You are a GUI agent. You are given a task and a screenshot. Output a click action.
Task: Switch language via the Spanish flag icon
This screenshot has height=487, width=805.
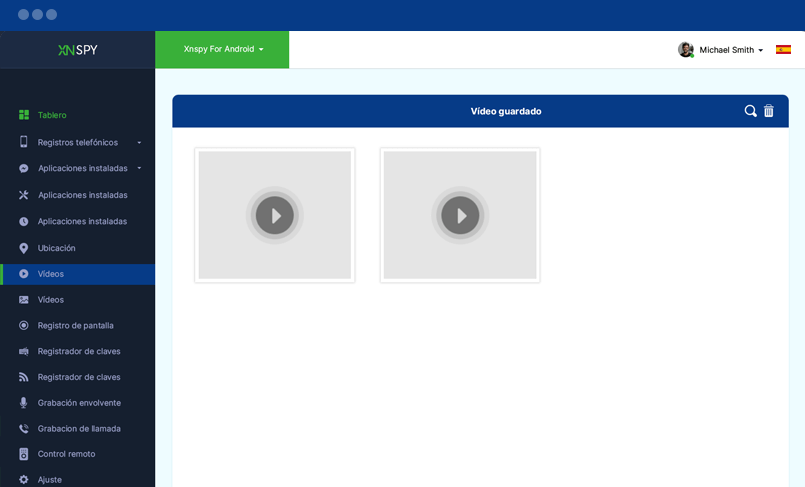coord(783,49)
